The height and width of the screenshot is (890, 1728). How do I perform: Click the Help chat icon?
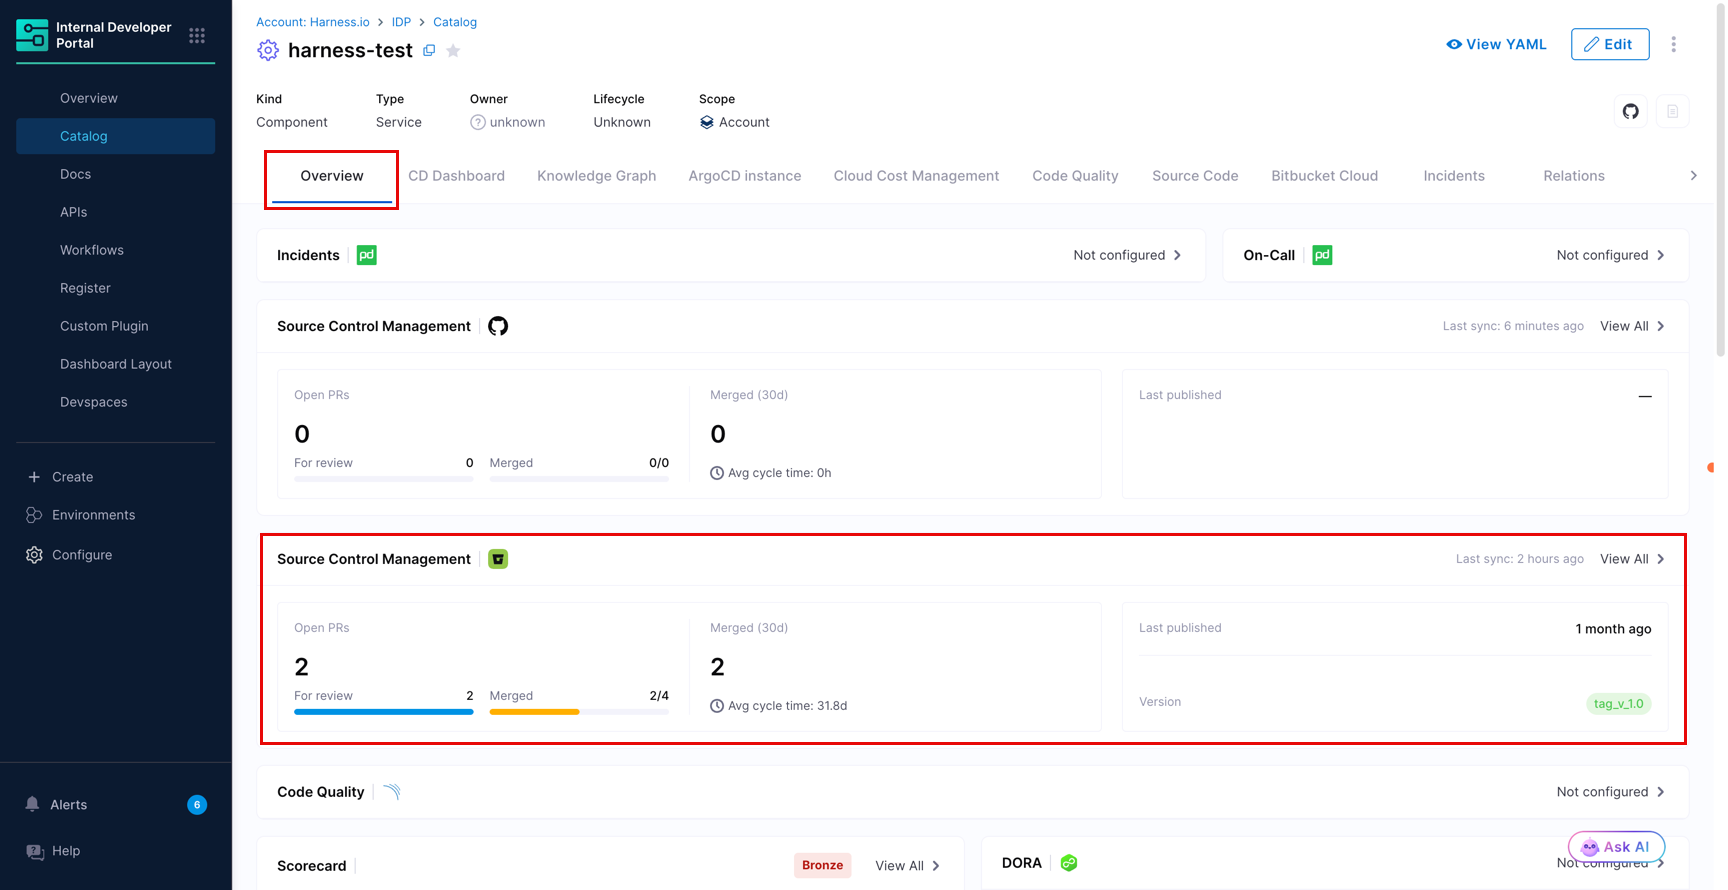[35, 851]
